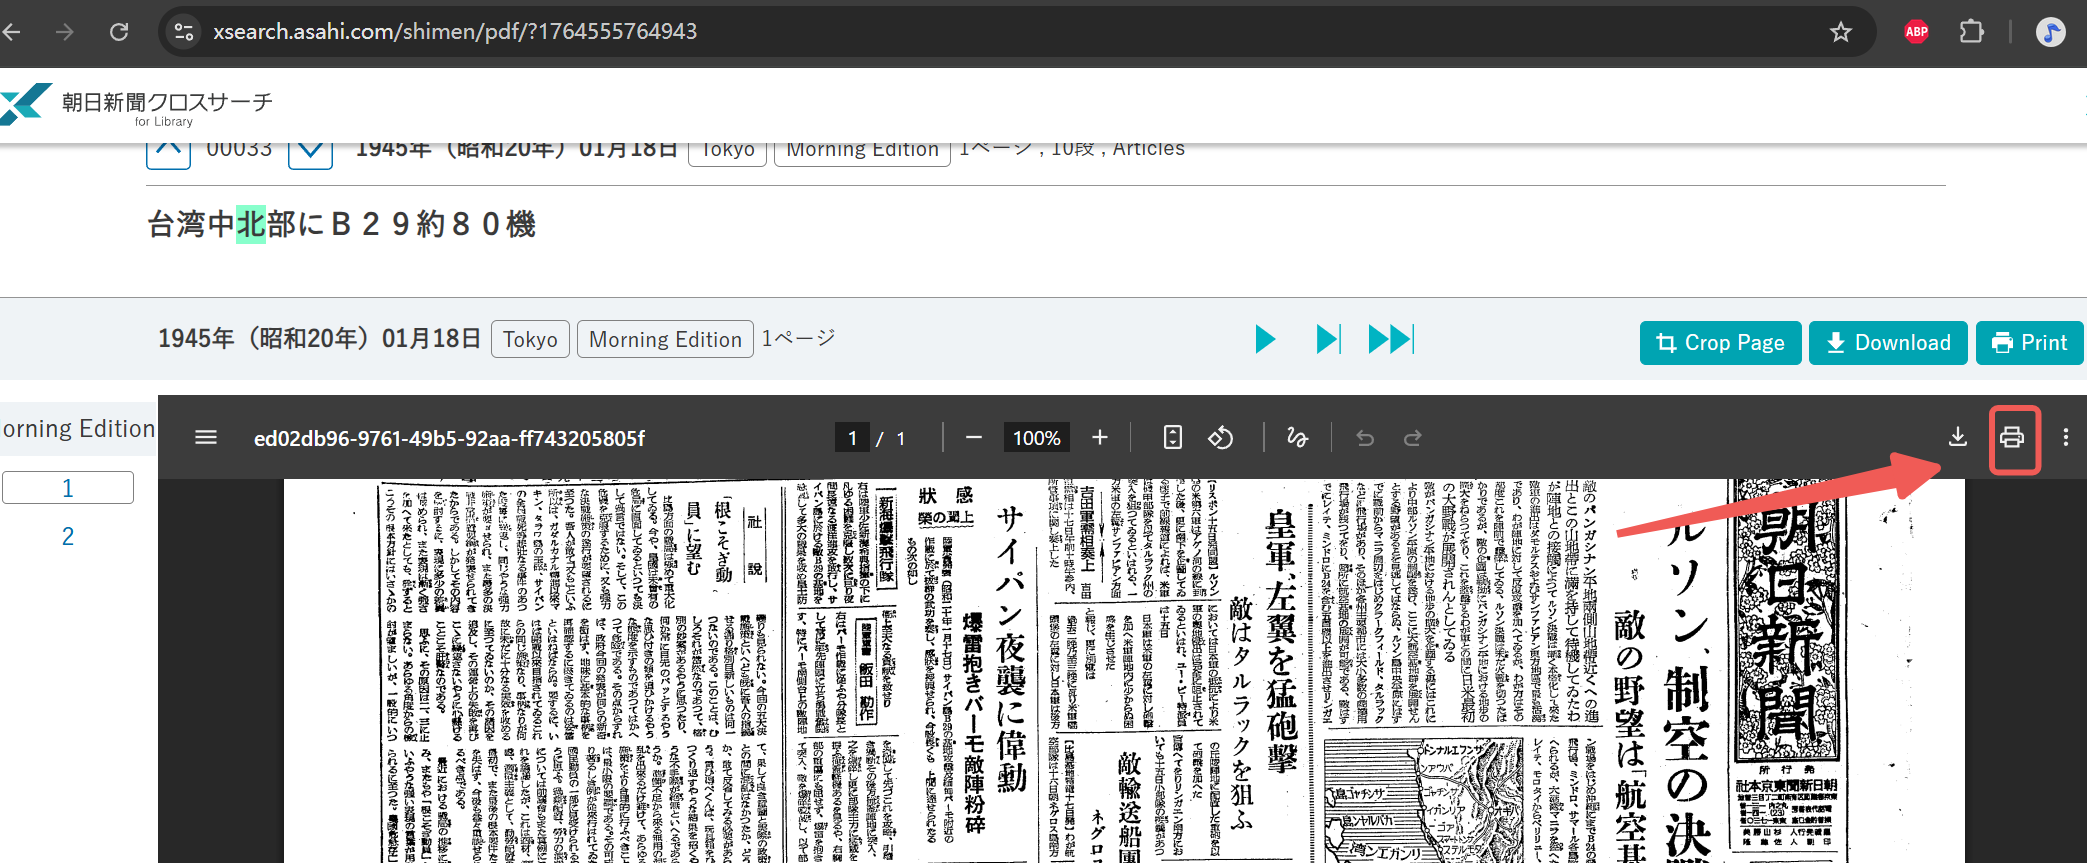Image resolution: width=2087 pixels, height=863 pixels.
Task: Open site information icon in address bar
Action: tap(184, 32)
